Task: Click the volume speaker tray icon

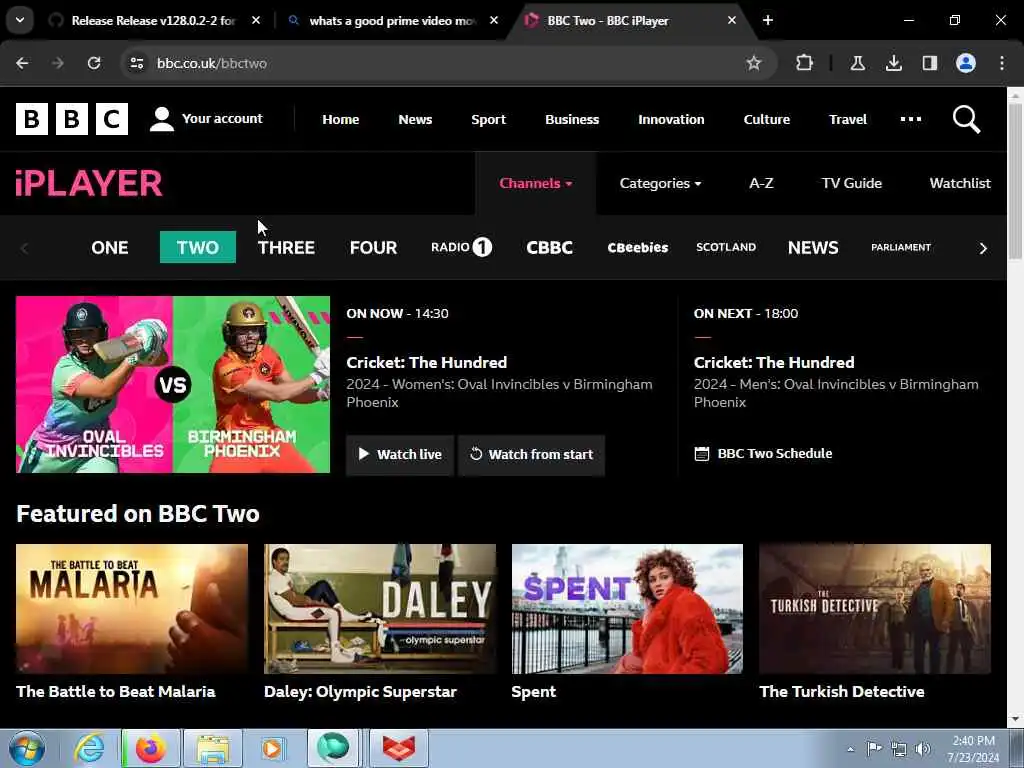Action: 923,748
